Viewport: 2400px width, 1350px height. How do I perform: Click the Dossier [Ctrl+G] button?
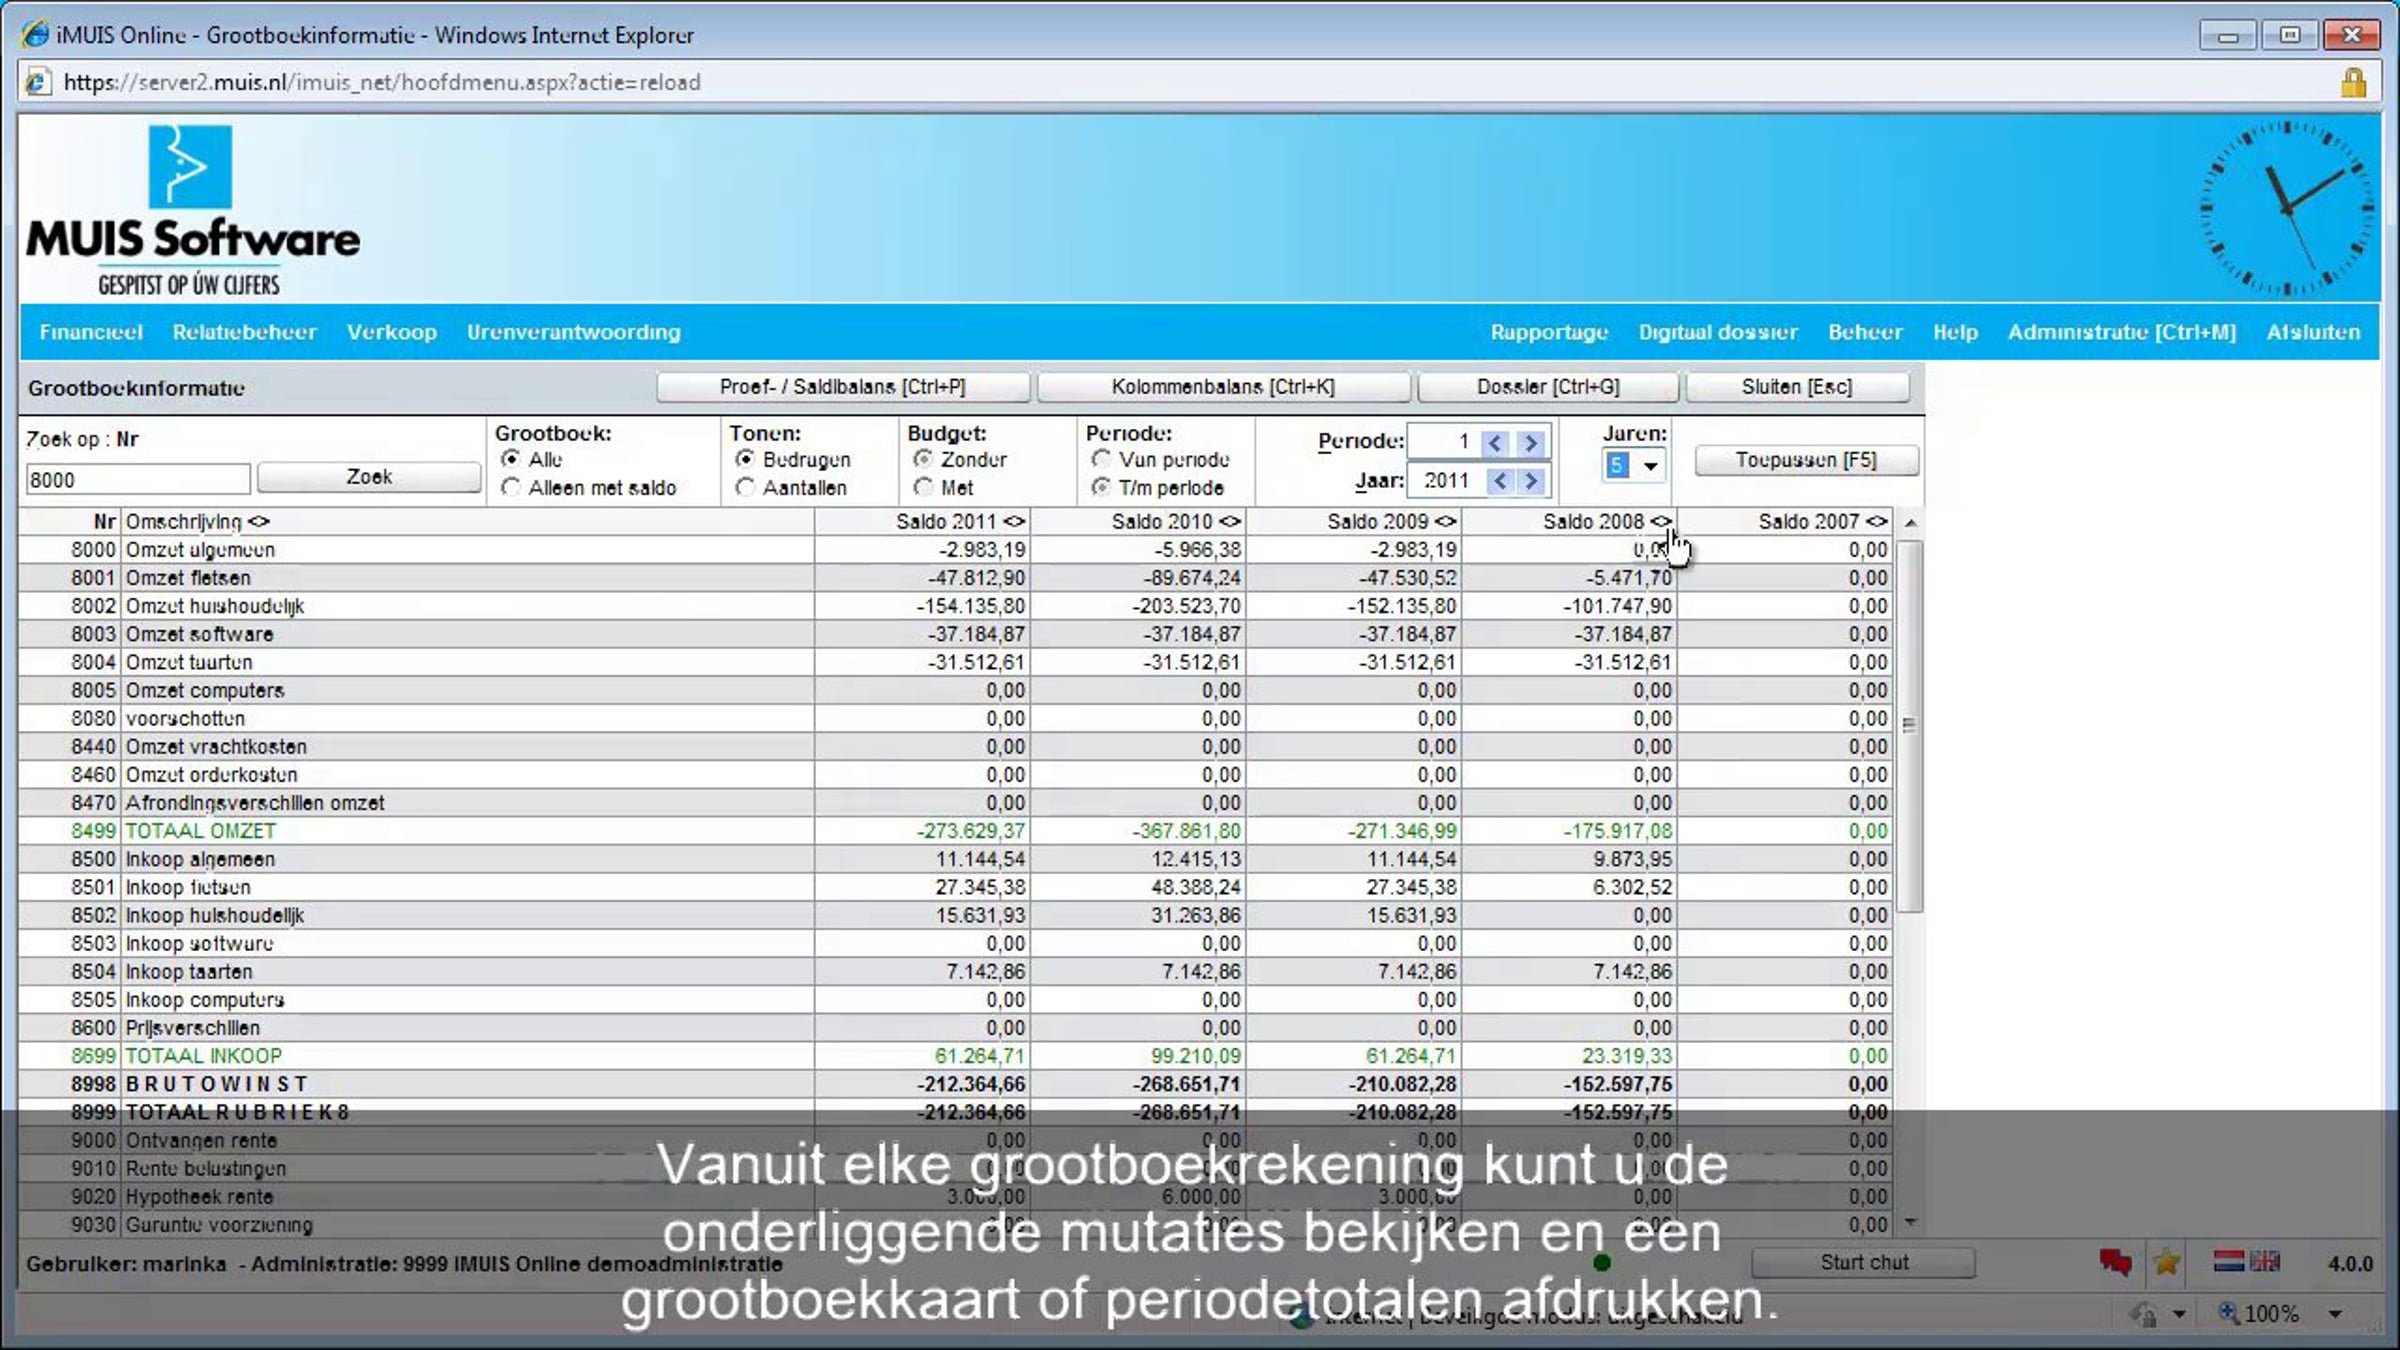pyautogui.click(x=1548, y=387)
